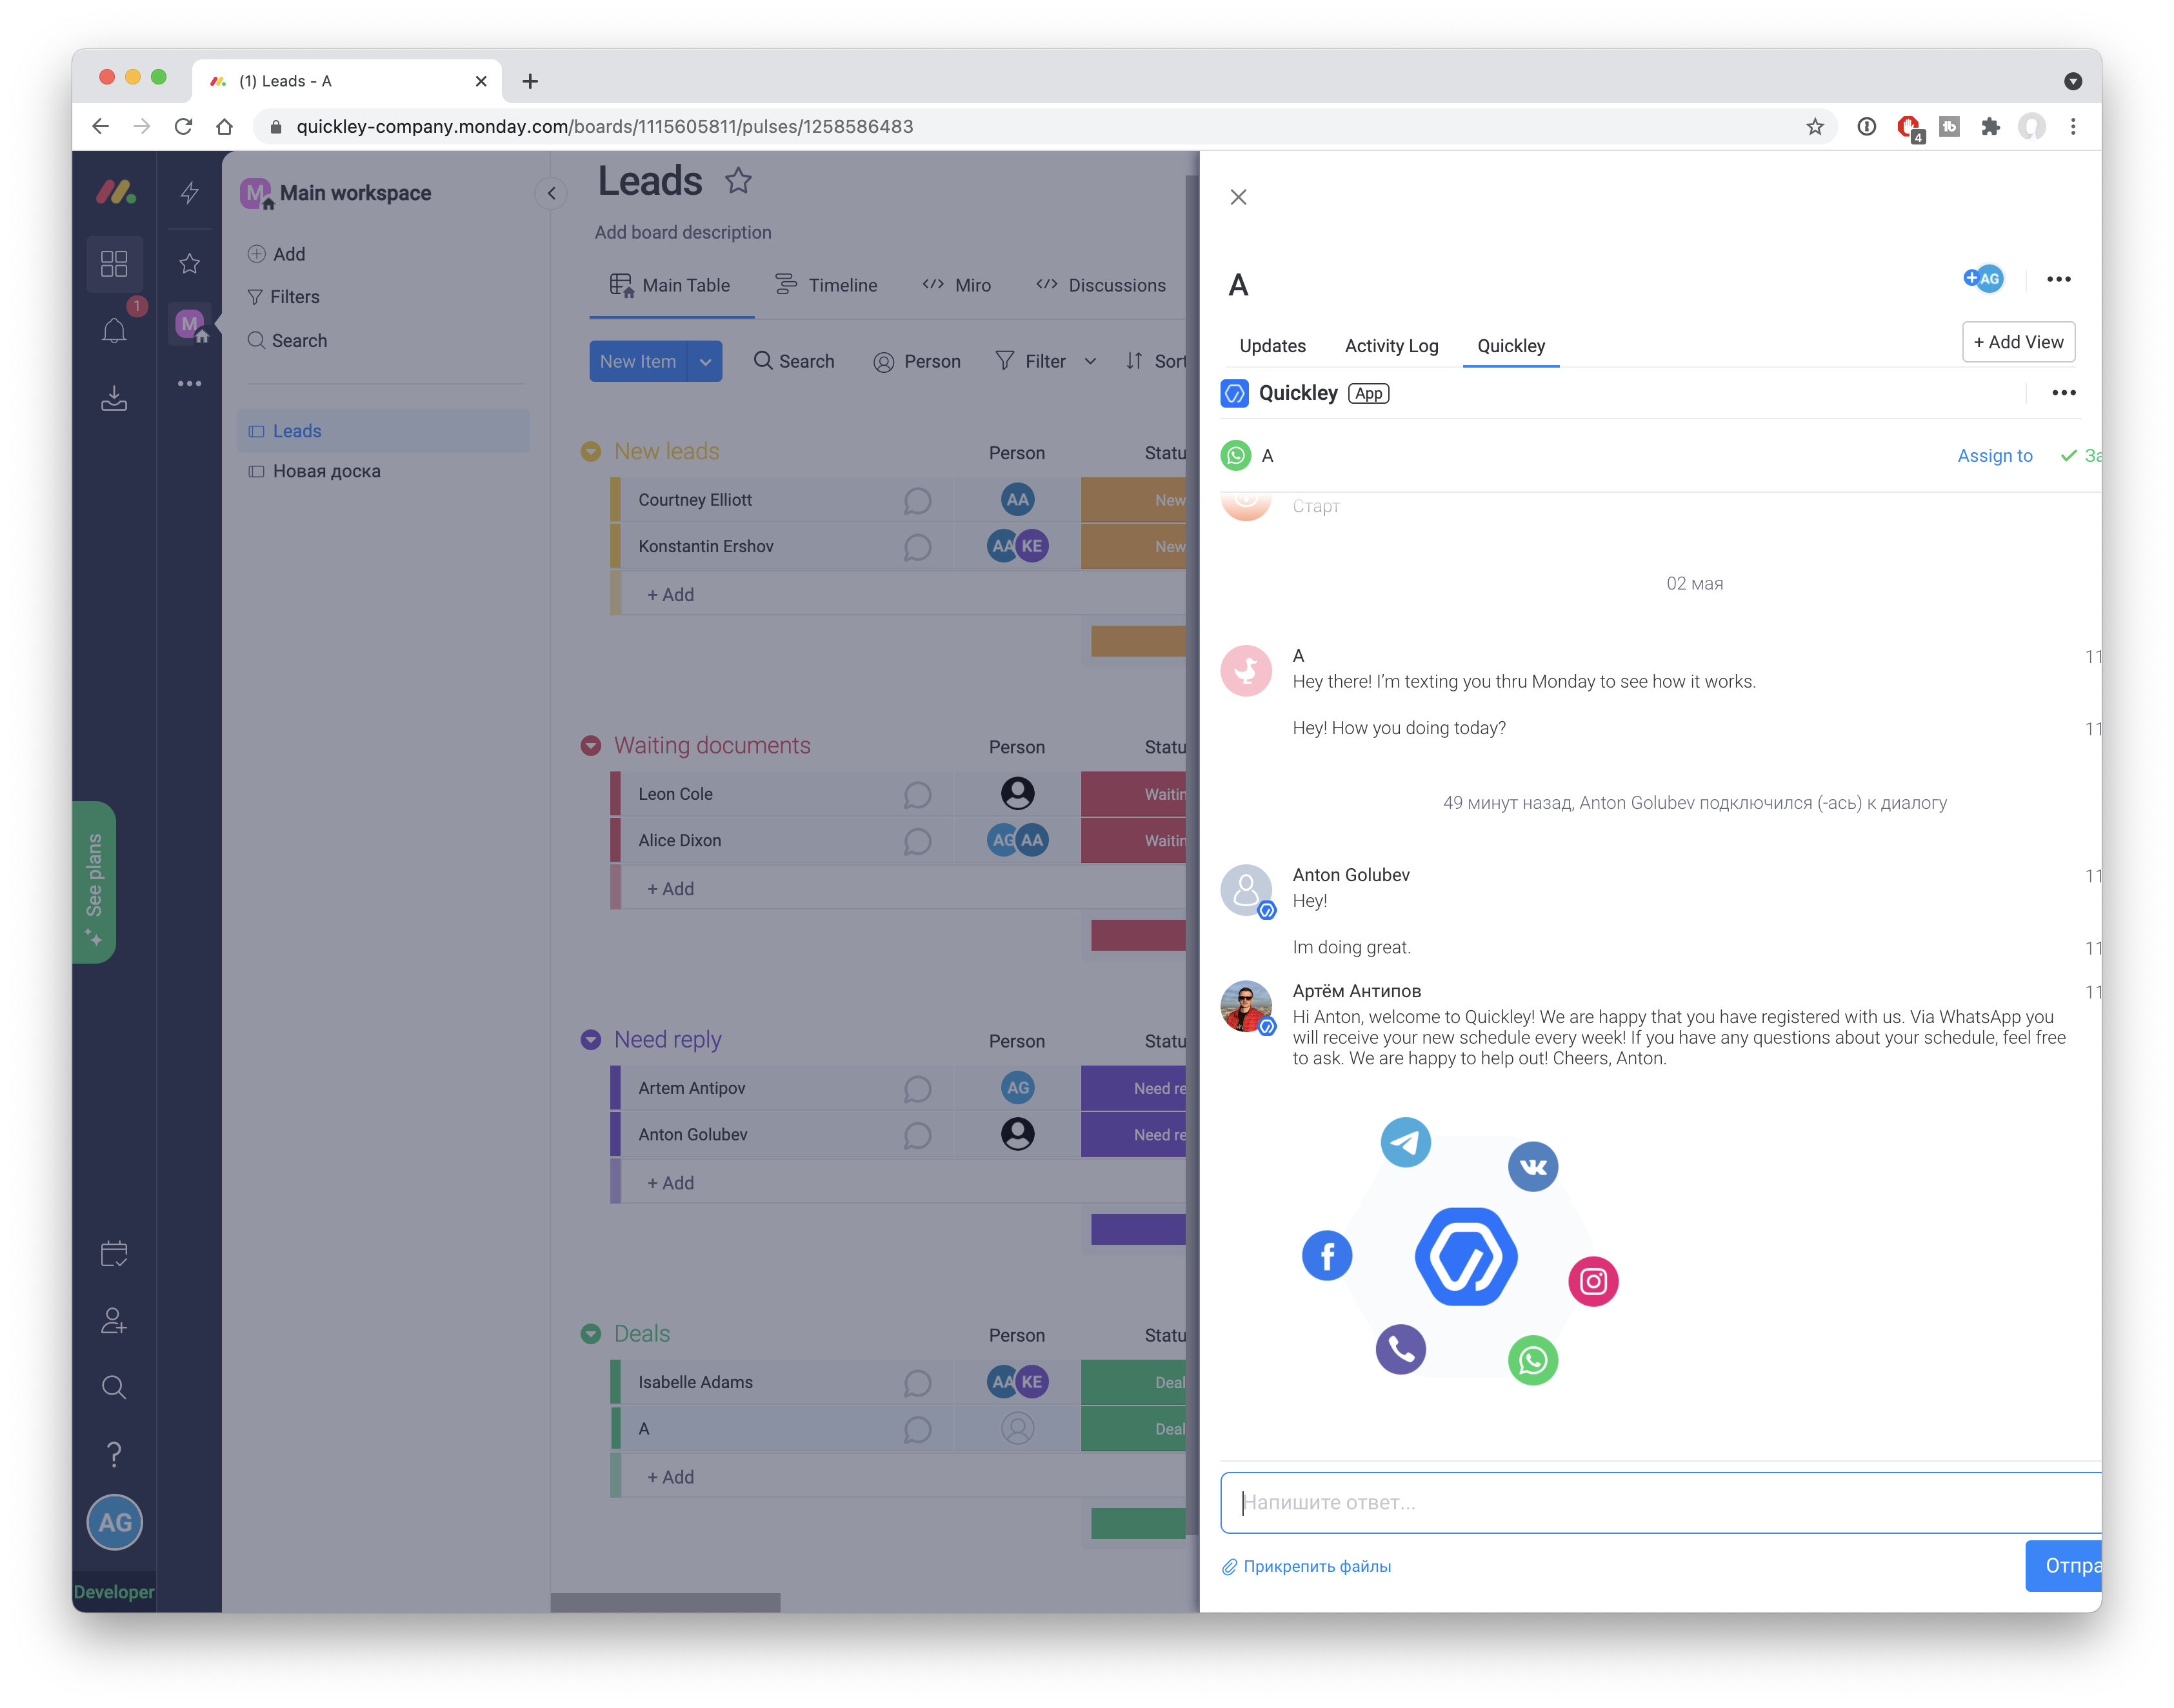Bookmark this page with Chrome star
The height and width of the screenshot is (1708, 2174).
[x=1814, y=127]
